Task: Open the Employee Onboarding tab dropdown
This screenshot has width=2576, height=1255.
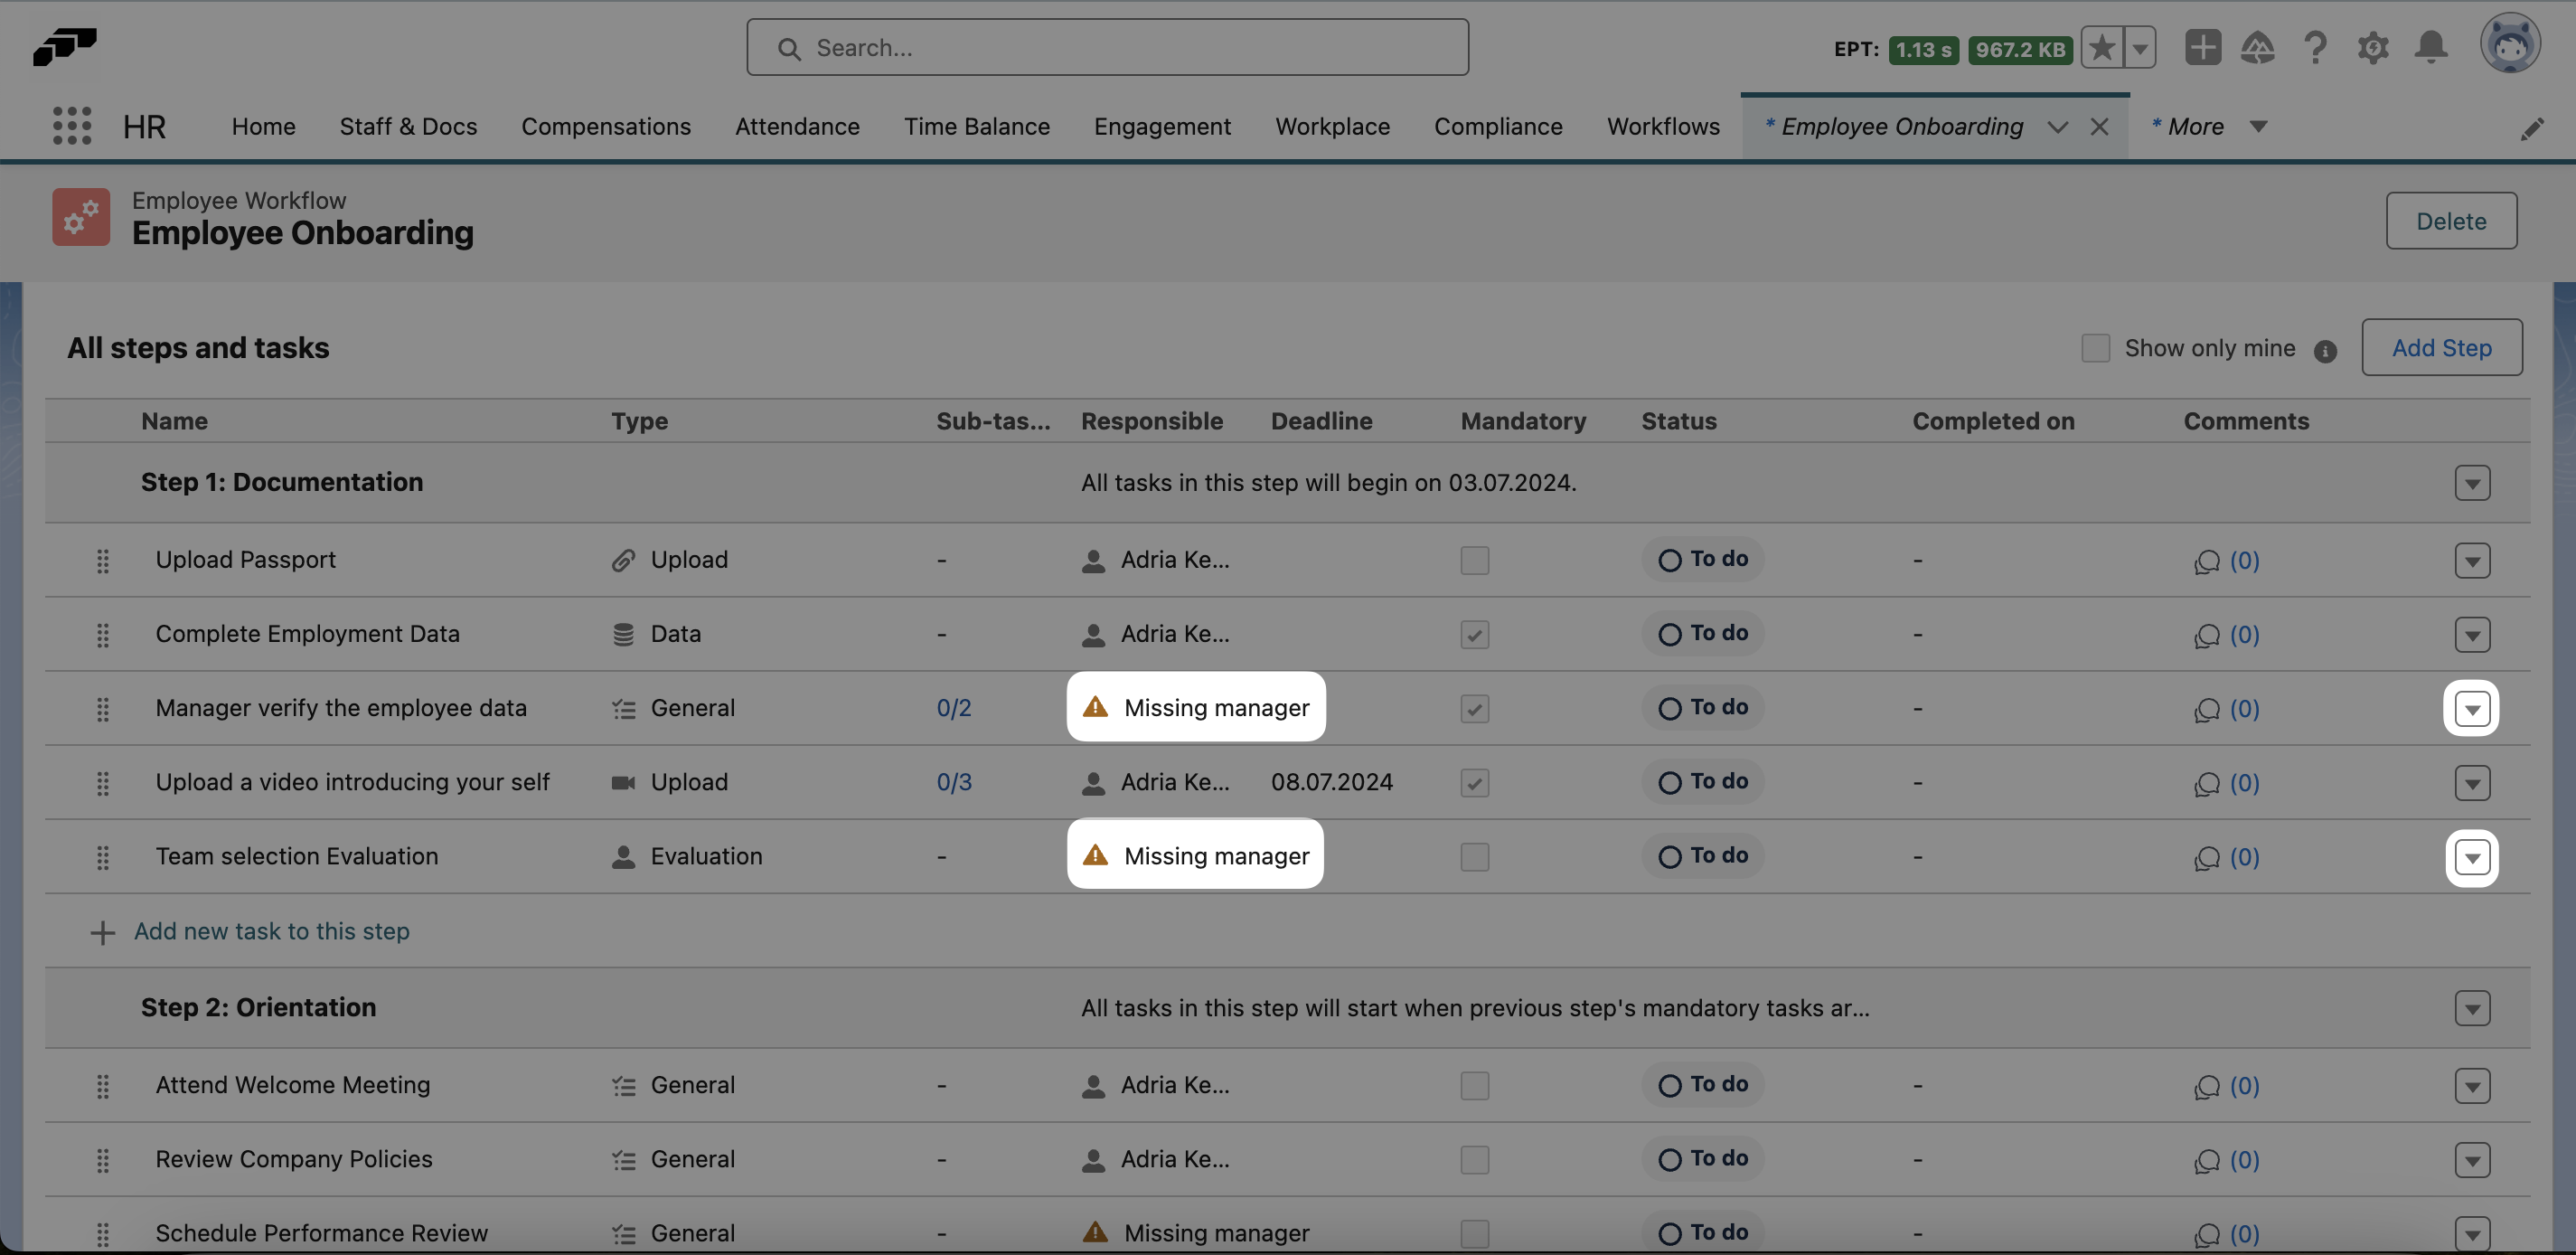Action: click(x=2058, y=127)
